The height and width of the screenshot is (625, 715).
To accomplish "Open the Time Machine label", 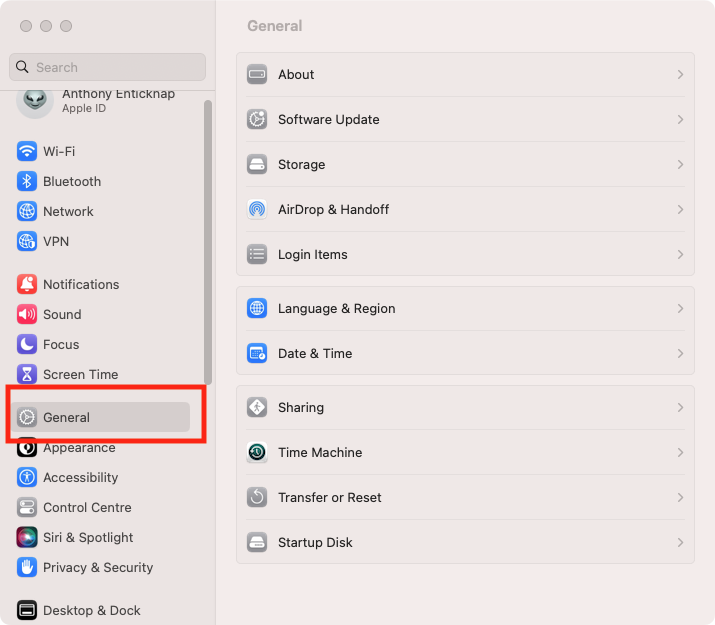I will pos(320,453).
